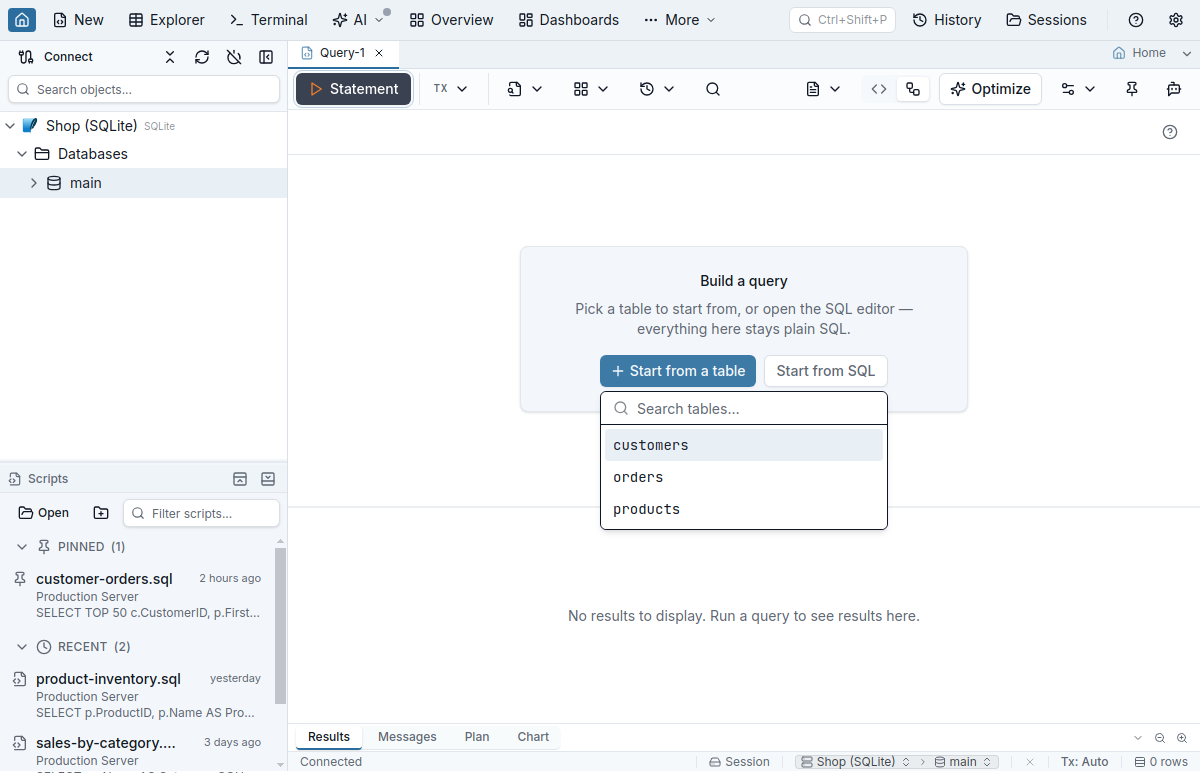The image size is (1200, 773).
Task: Click the status bar cancel X icon
Action: (x=1030, y=762)
